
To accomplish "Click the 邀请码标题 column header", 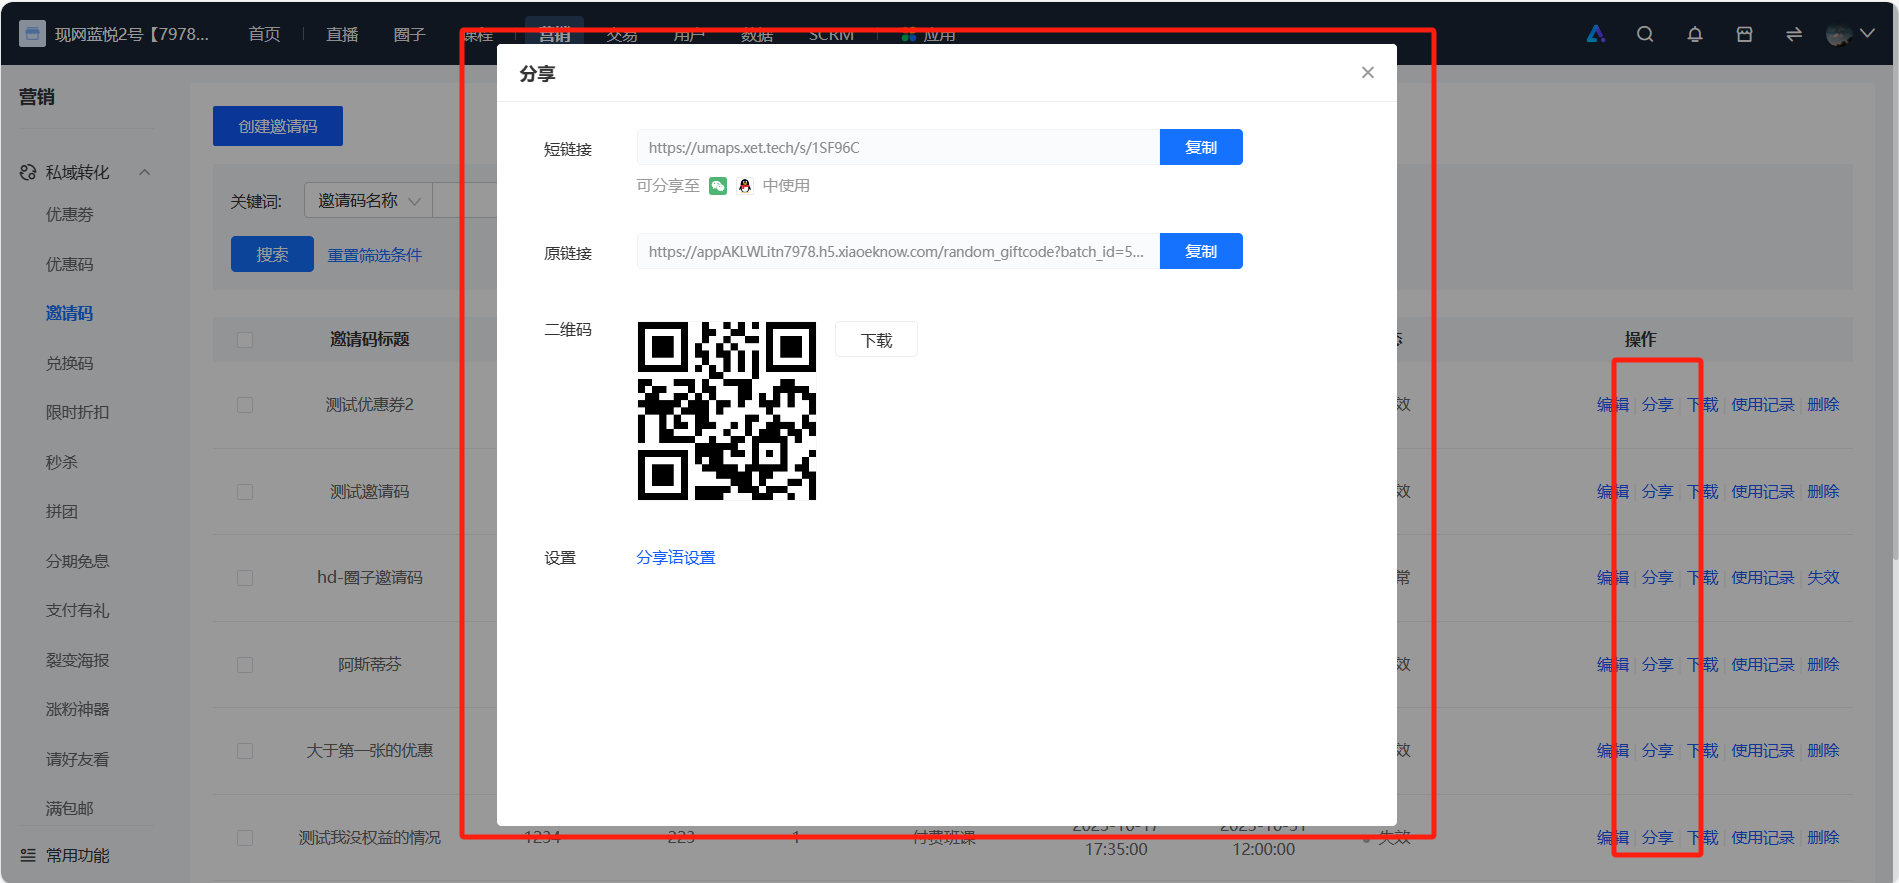I will coord(370,339).
